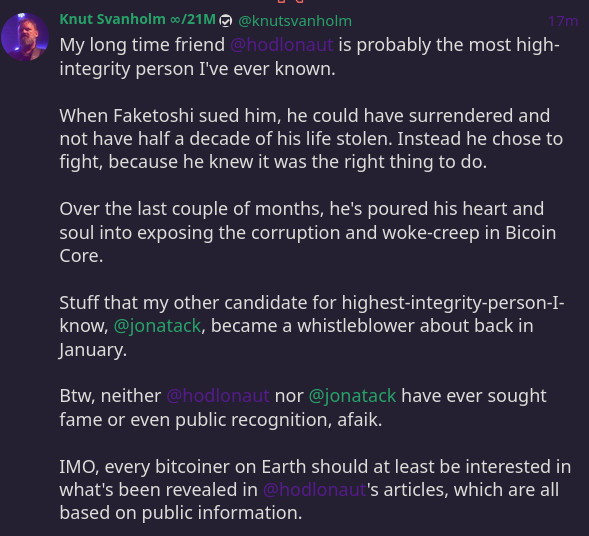Click the word 'January.' in the post
Screen dimensions: 589x536
93,350
